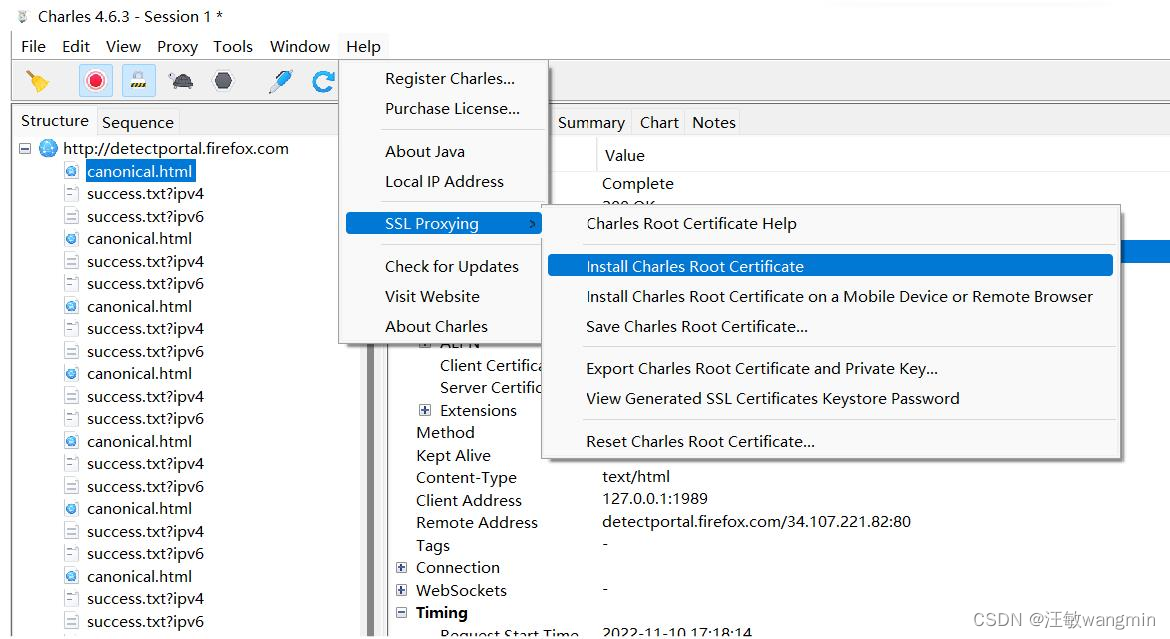
Task: Switch to the Summary tab
Action: [591, 122]
